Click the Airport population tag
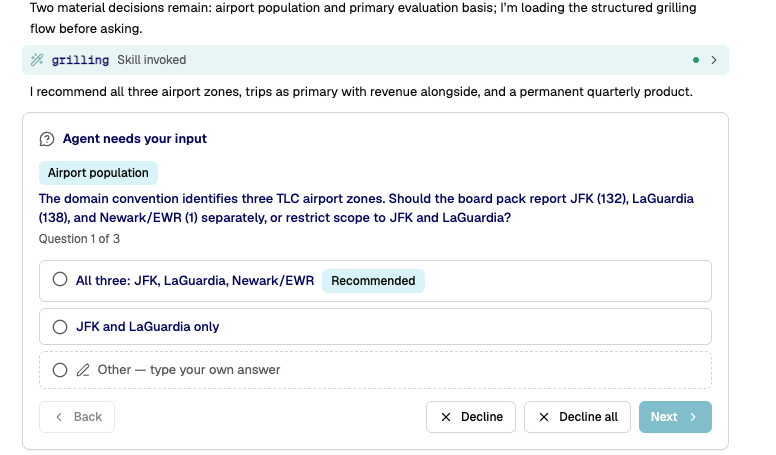776x455 pixels. point(98,173)
